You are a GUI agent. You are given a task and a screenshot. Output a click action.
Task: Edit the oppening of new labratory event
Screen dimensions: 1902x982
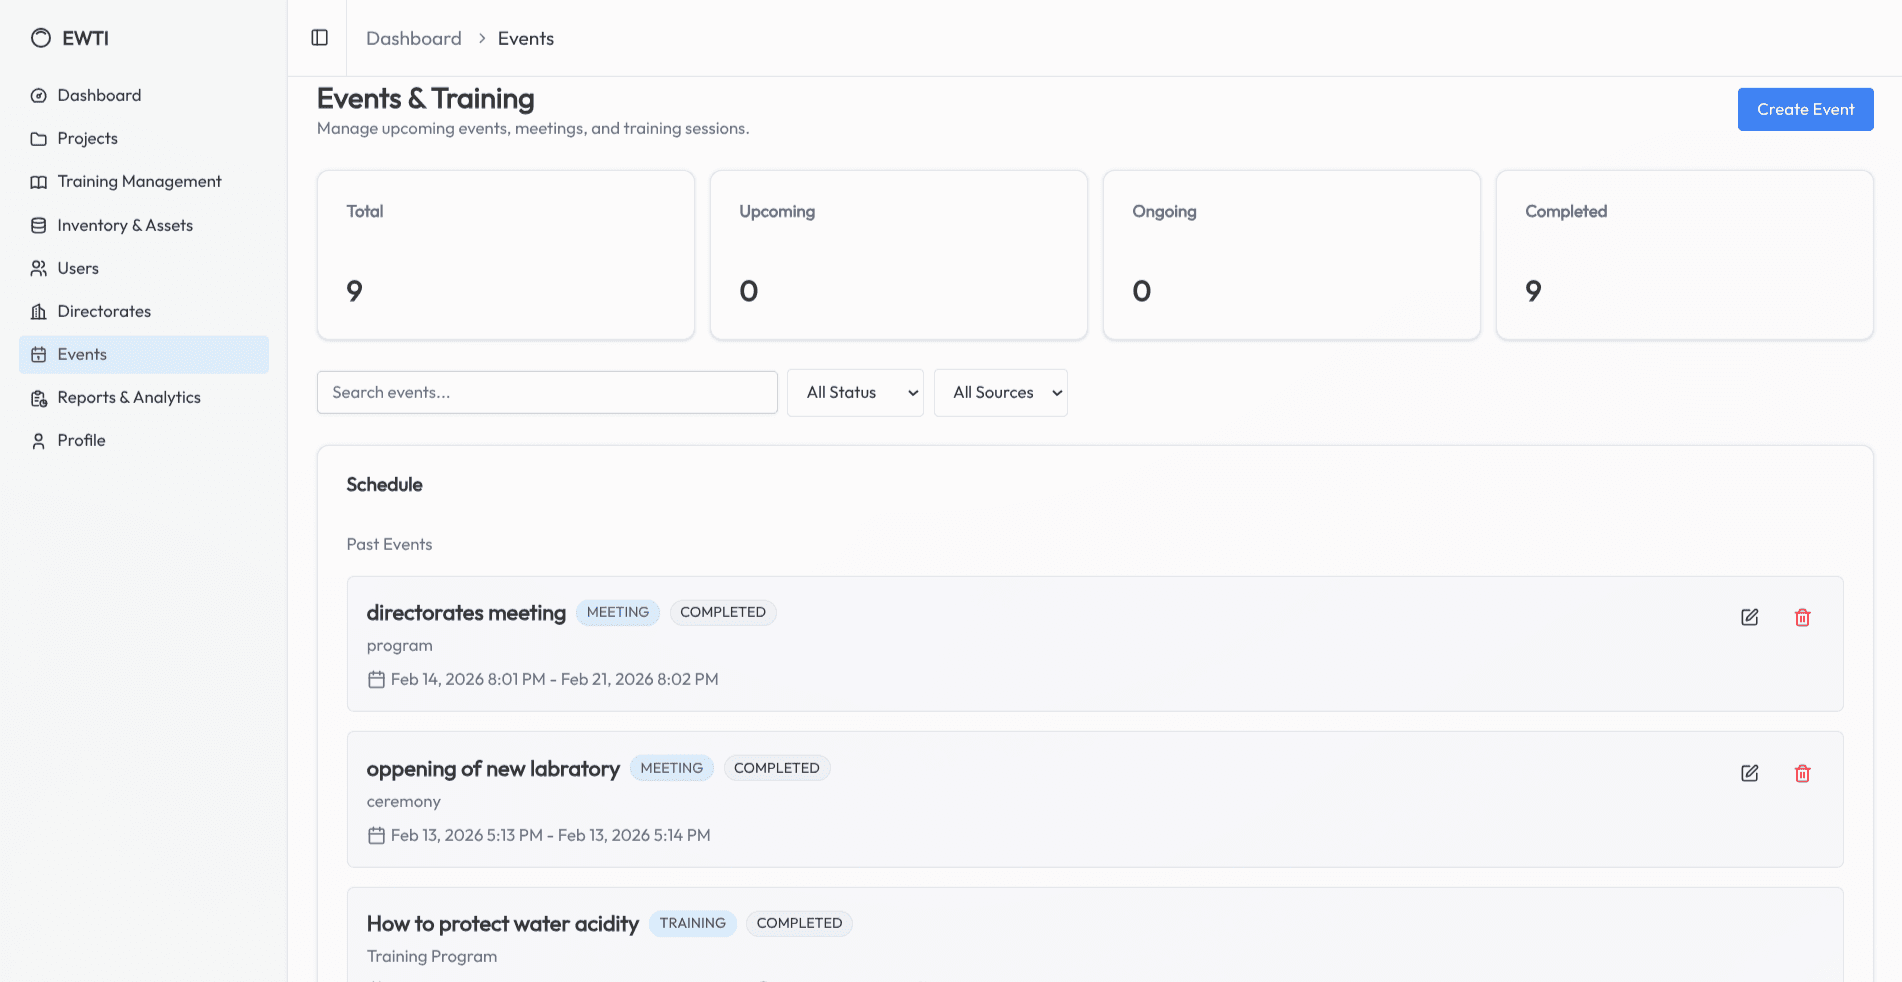1749,773
